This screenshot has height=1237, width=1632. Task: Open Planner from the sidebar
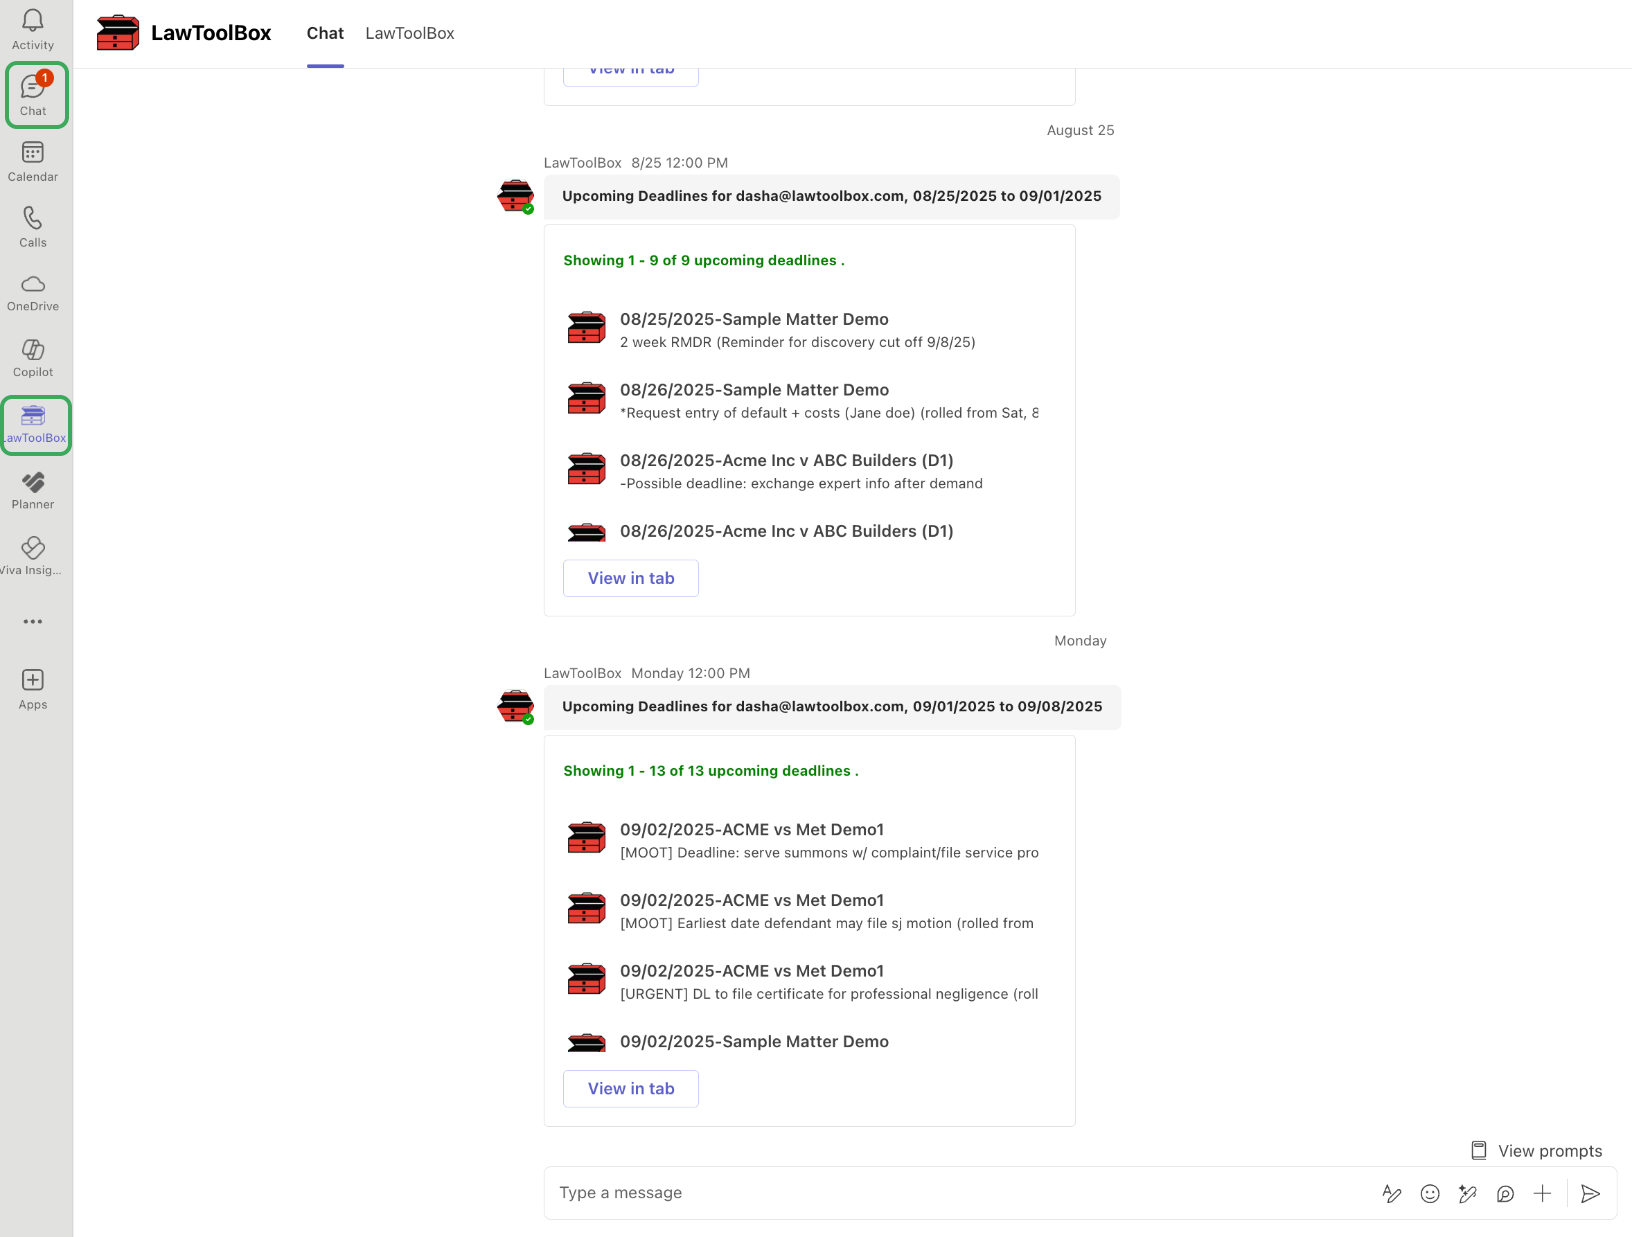pos(33,490)
